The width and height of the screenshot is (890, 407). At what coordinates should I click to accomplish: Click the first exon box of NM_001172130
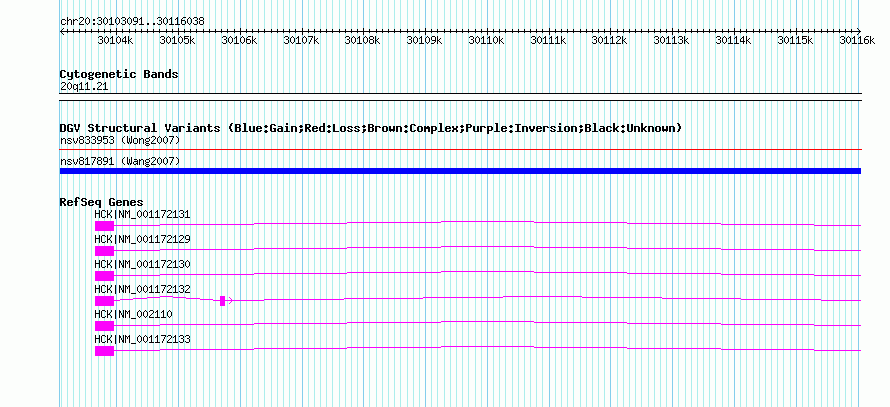[104, 276]
